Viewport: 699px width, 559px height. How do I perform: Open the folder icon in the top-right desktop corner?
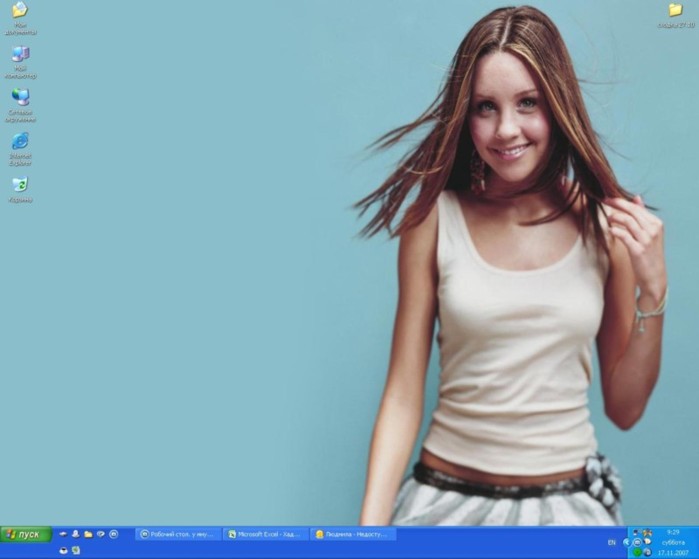click(x=675, y=14)
